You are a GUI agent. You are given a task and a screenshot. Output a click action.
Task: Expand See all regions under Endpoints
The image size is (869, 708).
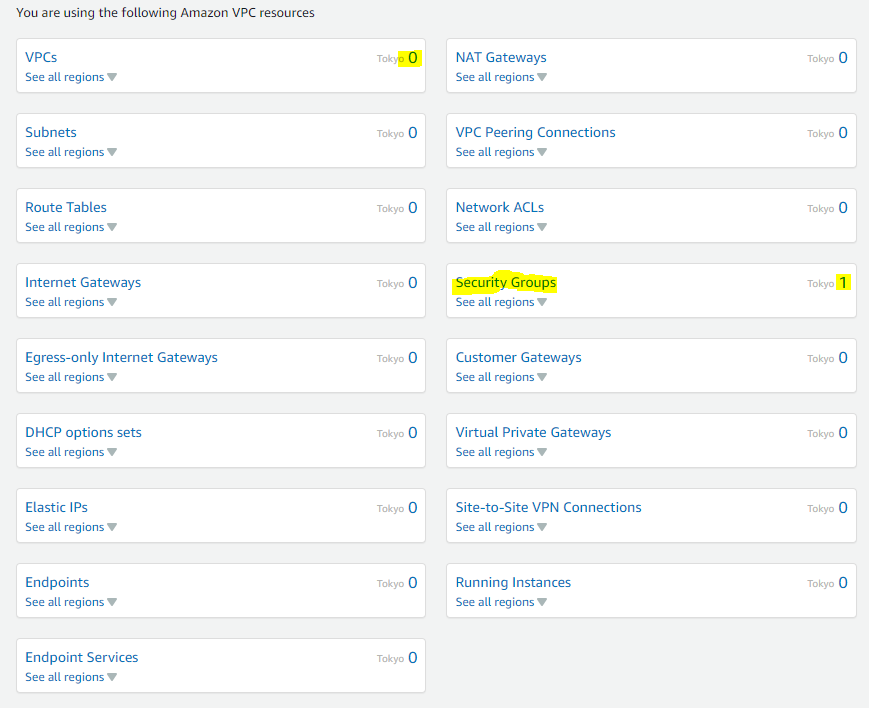[71, 602]
